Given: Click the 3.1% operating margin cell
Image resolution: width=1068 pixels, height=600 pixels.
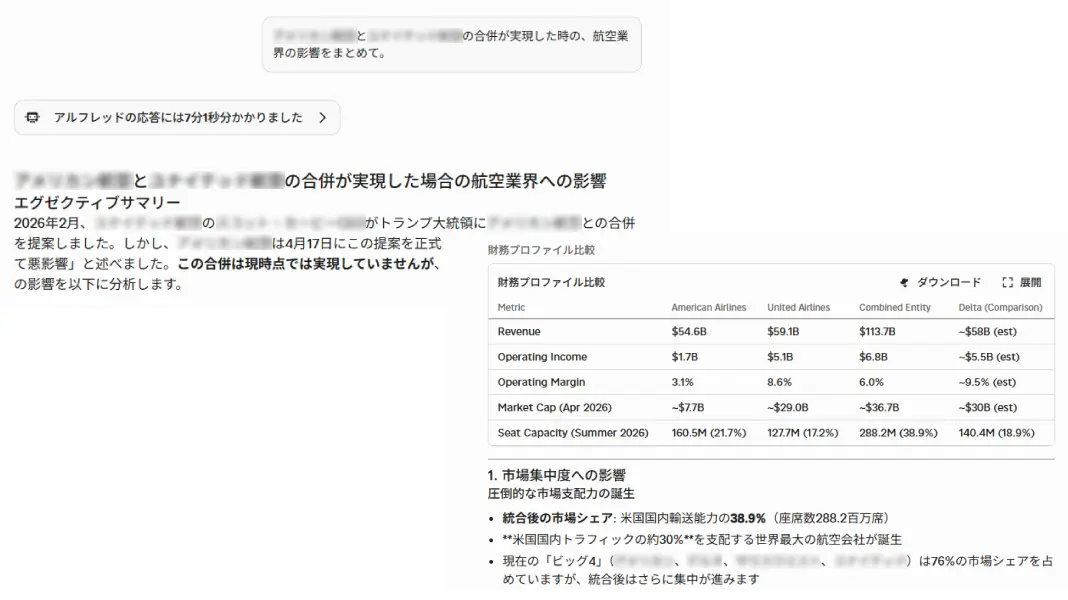Looking at the screenshot, I should point(682,382).
